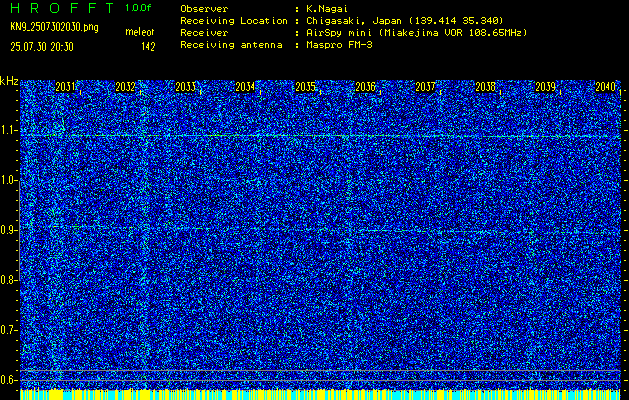Click the 2036 time marker
The height and width of the screenshot is (400, 629).
[x=365, y=87]
